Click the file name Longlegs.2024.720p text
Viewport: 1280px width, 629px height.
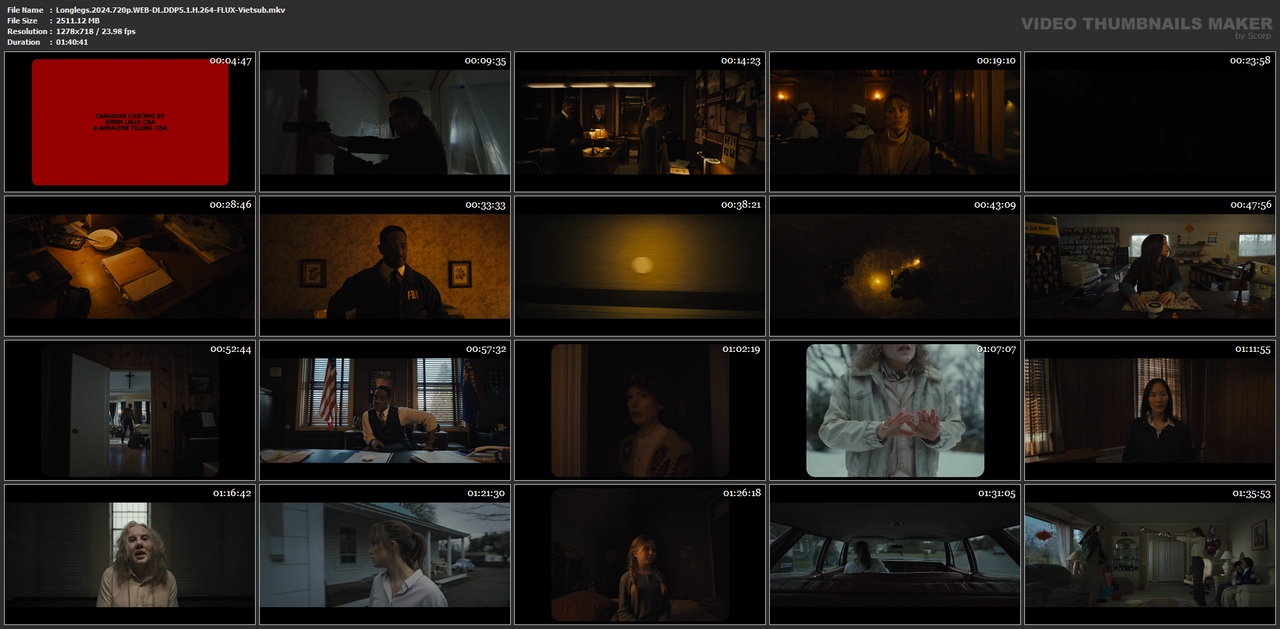click(x=170, y=9)
